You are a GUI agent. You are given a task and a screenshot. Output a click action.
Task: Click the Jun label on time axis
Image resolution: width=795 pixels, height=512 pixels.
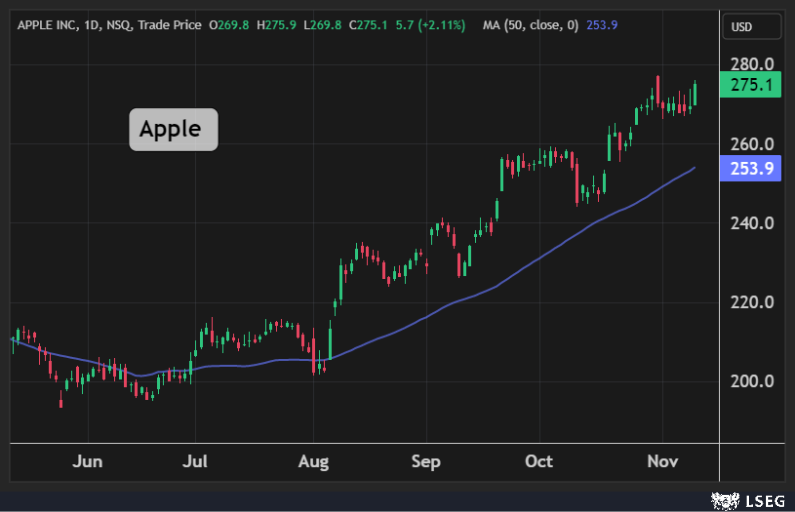point(88,462)
